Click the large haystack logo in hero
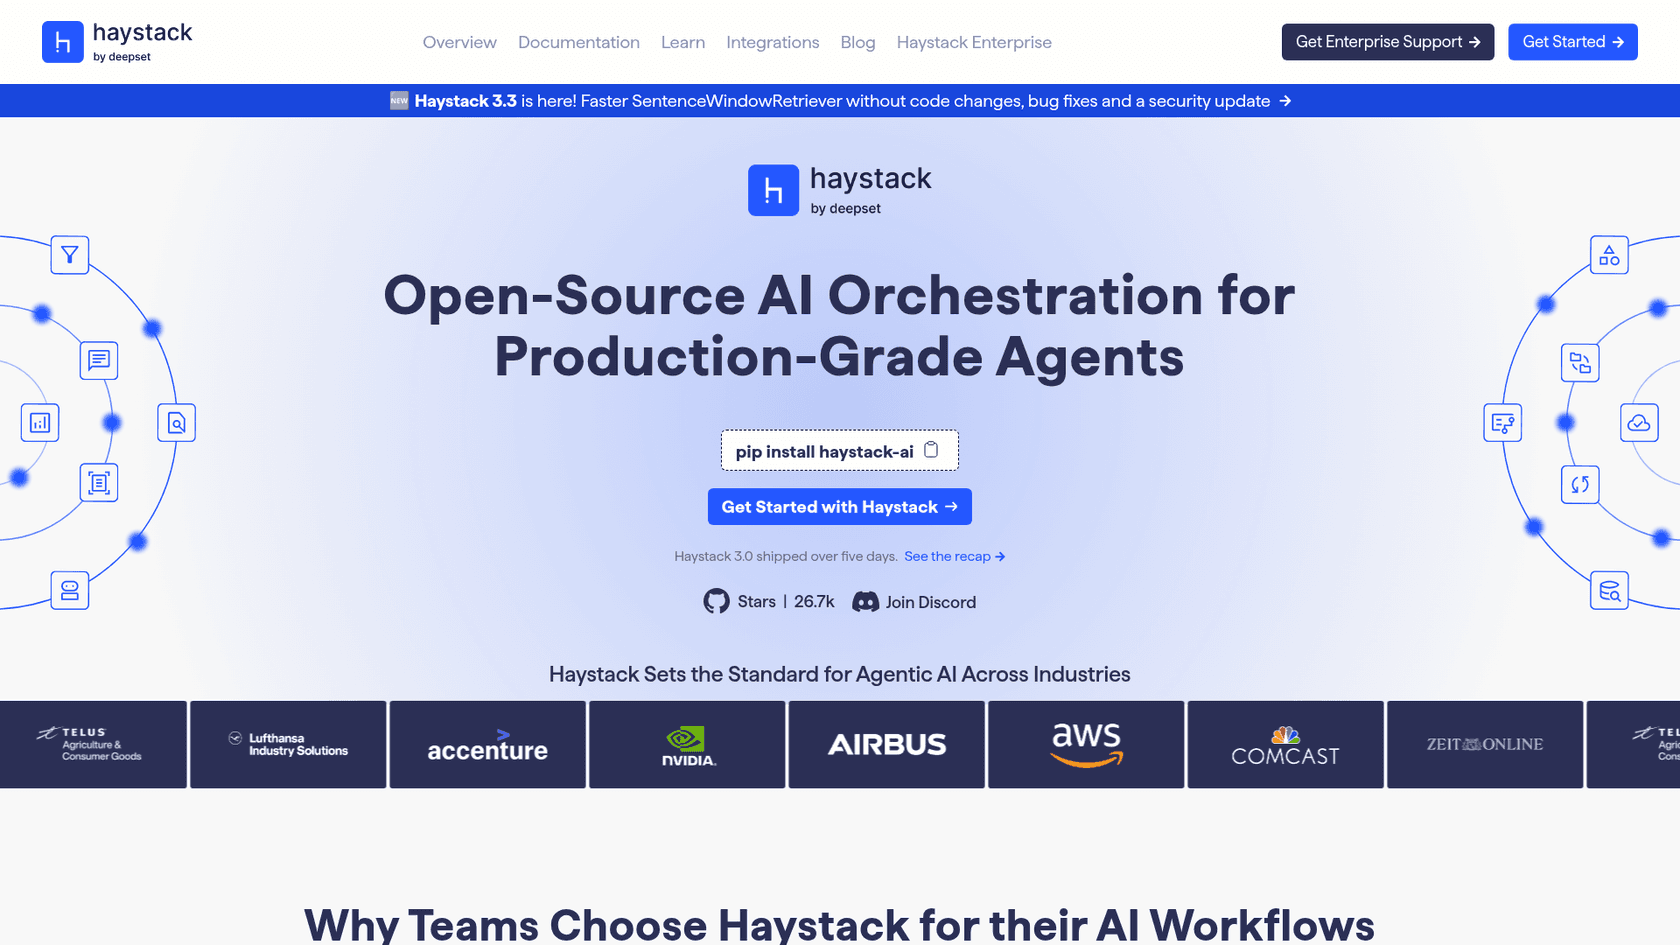This screenshot has height=945, width=1680. point(839,190)
